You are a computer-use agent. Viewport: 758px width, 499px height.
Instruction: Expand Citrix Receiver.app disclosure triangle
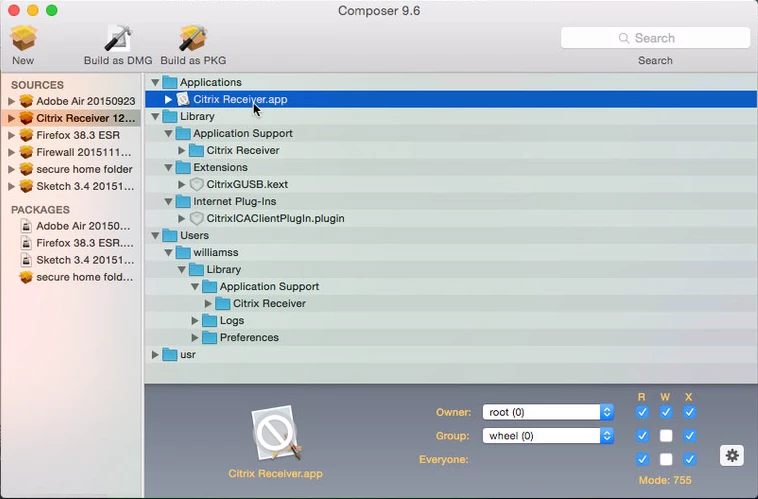(168, 99)
